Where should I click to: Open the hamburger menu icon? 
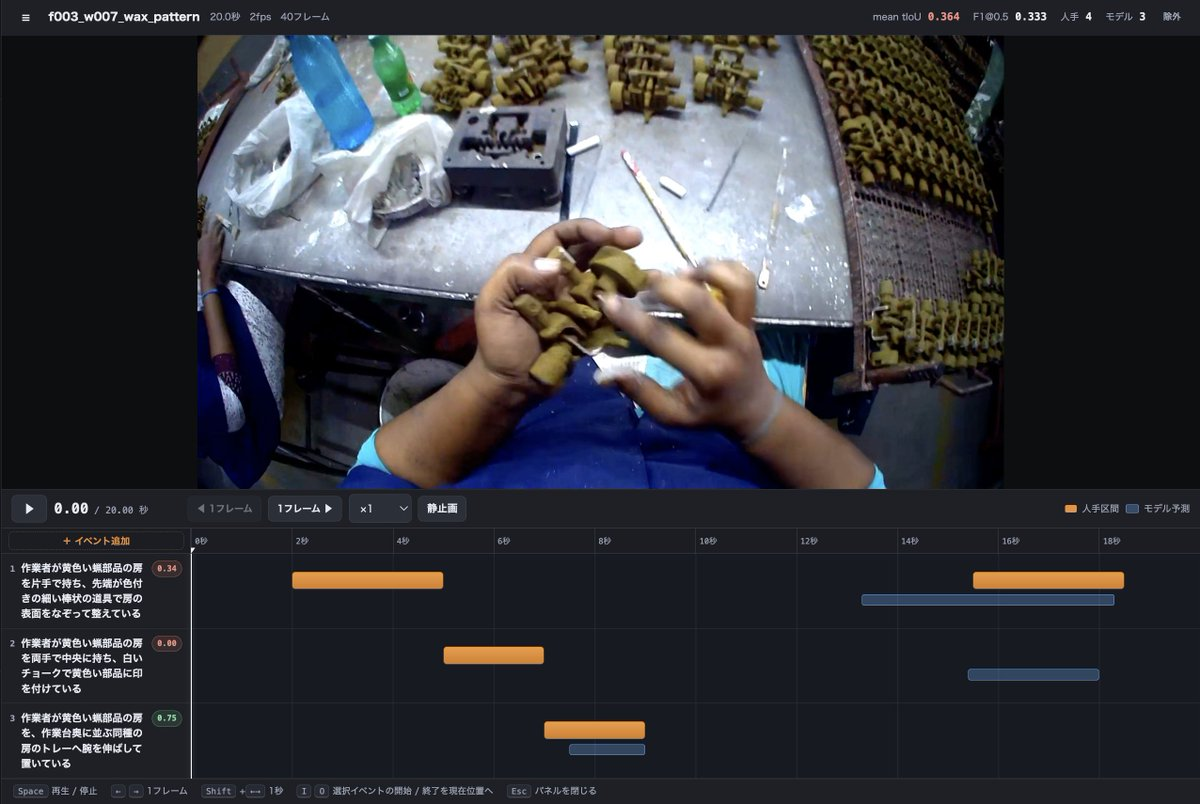(25, 17)
